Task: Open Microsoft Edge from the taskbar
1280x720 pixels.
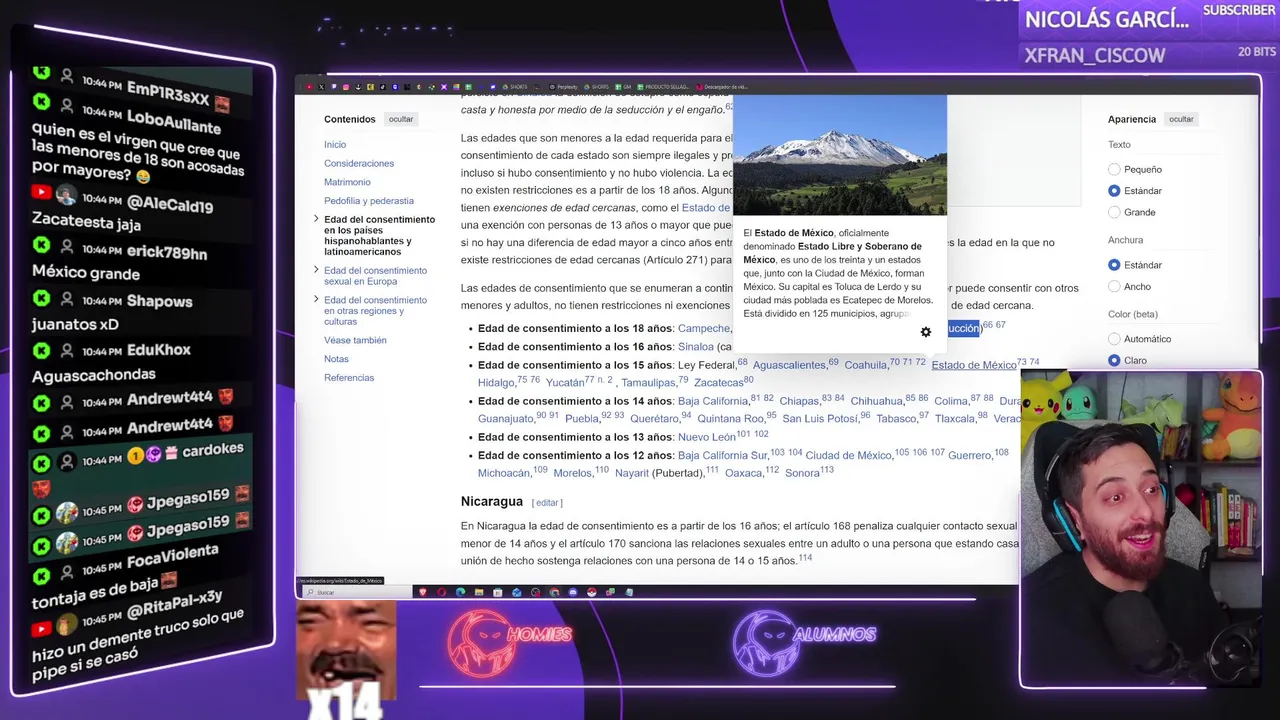Action: point(460,592)
